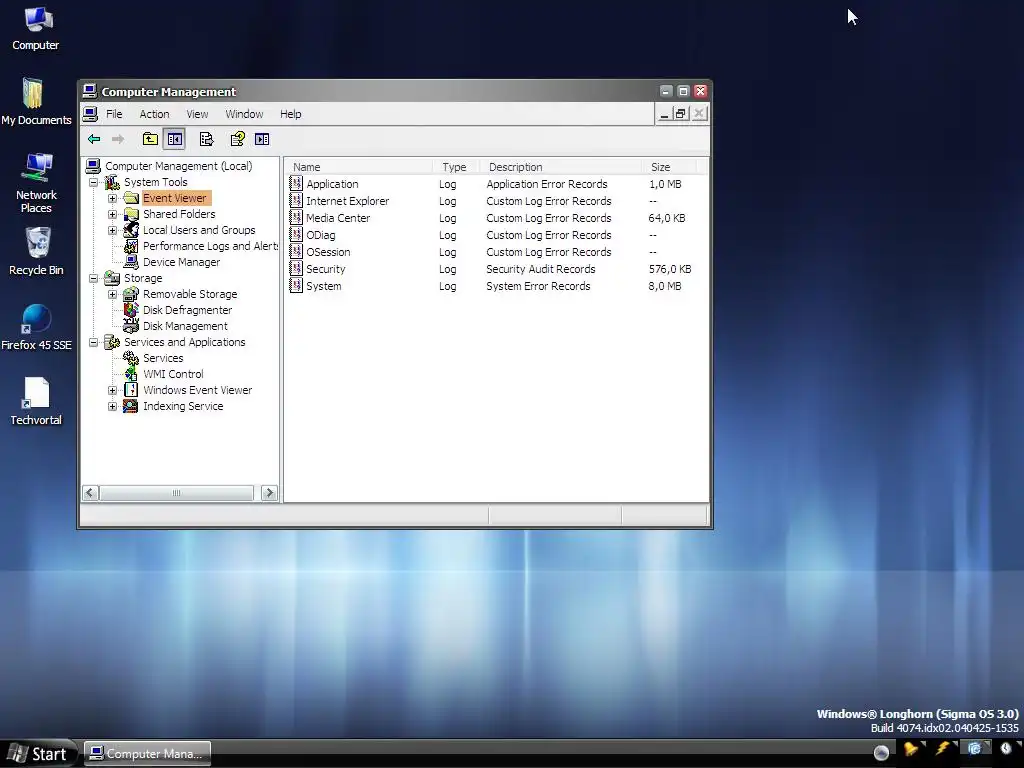Image resolution: width=1024 pixels, height=768 pixels.
Task: Sort list by Name column header
Action: [x=359, y=167]
